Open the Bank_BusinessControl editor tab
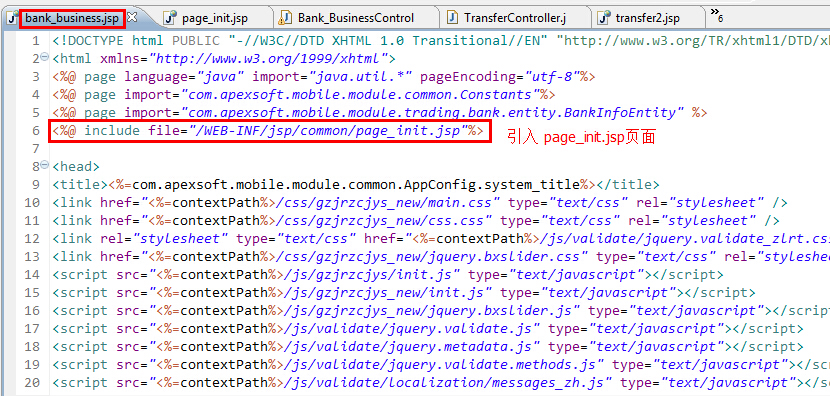This screenshot has width=830, height=396. pyautogui.click(x=356, y=18)
